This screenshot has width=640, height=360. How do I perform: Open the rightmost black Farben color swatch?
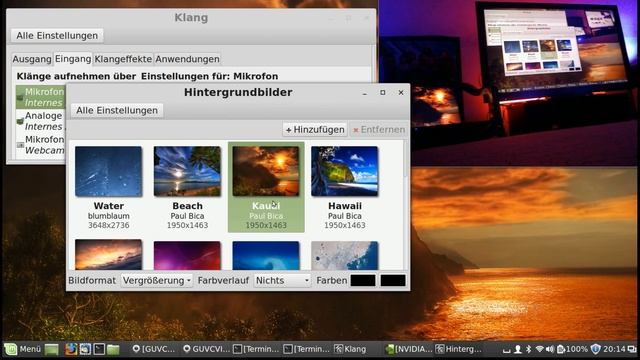[393, 280]
